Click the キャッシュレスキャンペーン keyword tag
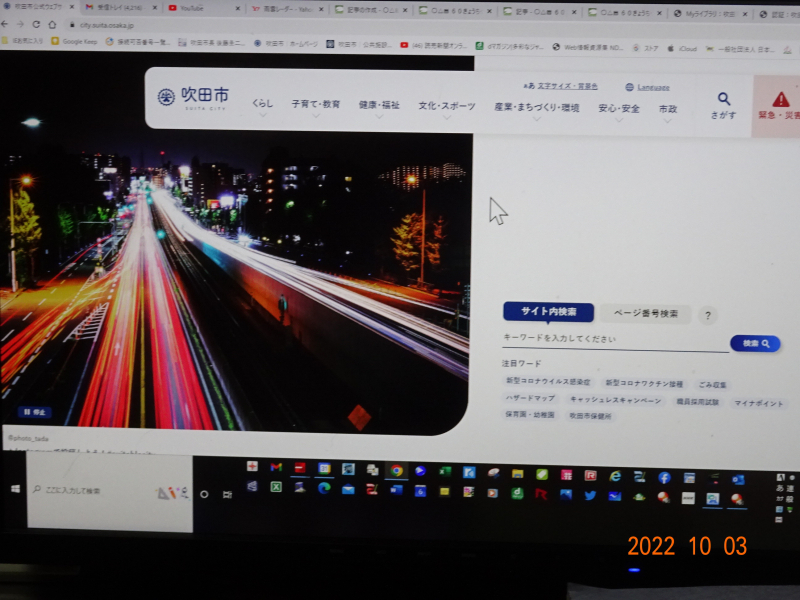 [615, 400]
